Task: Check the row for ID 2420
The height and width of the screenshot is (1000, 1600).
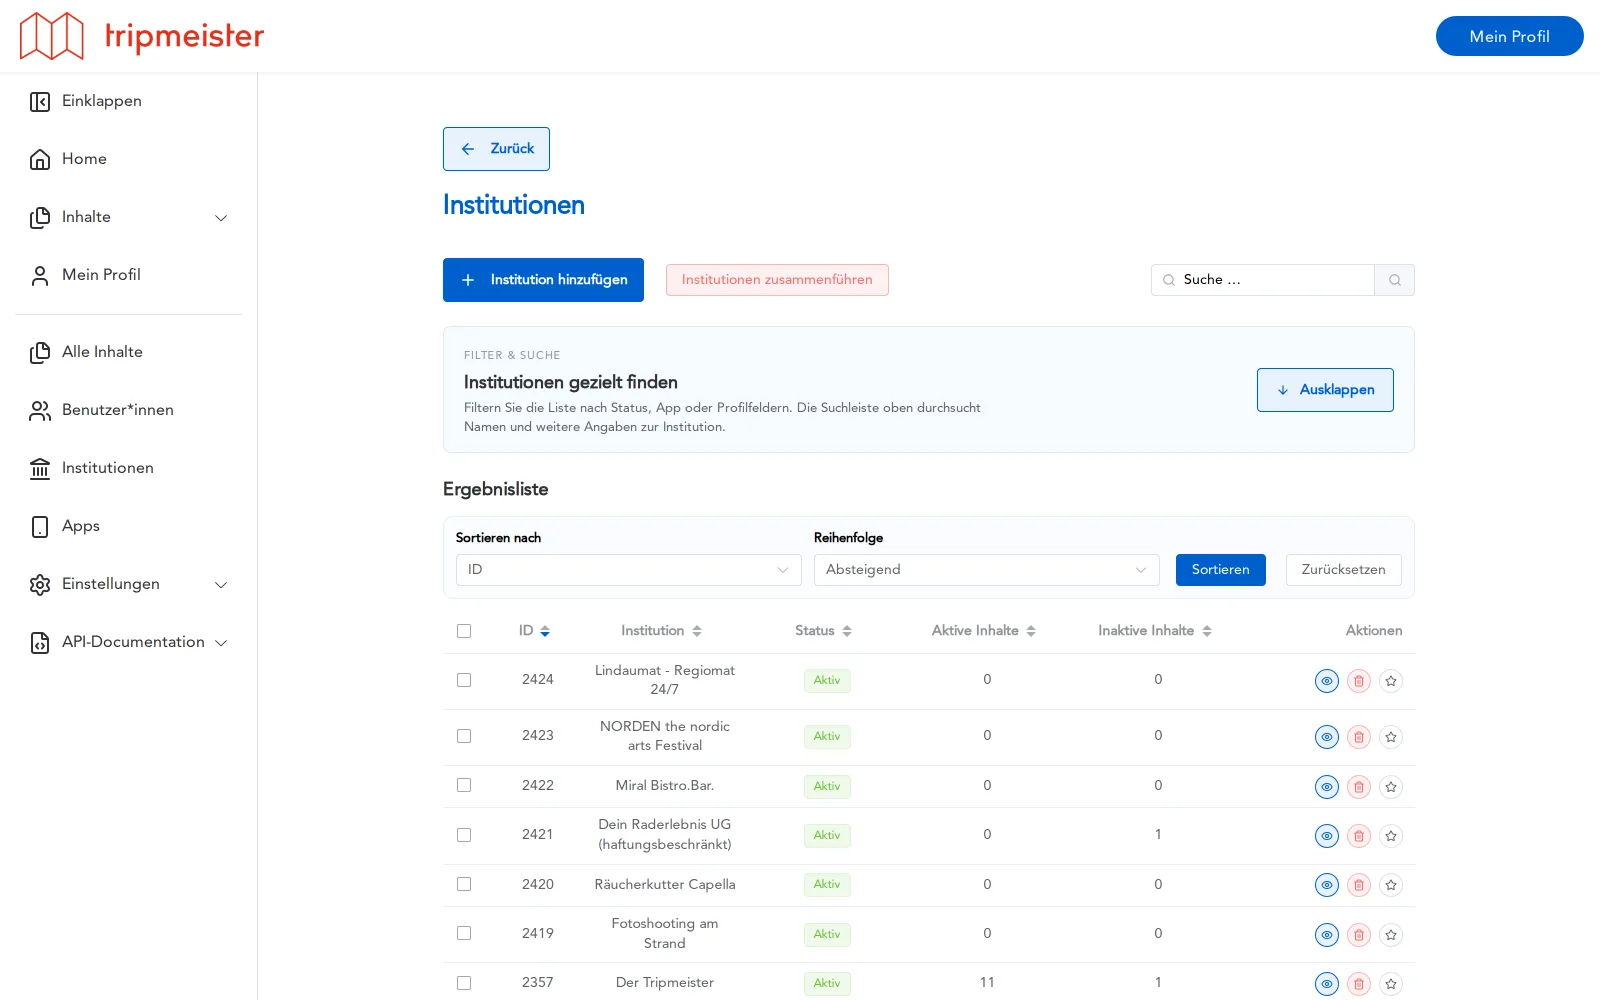Action: point(464,884)
